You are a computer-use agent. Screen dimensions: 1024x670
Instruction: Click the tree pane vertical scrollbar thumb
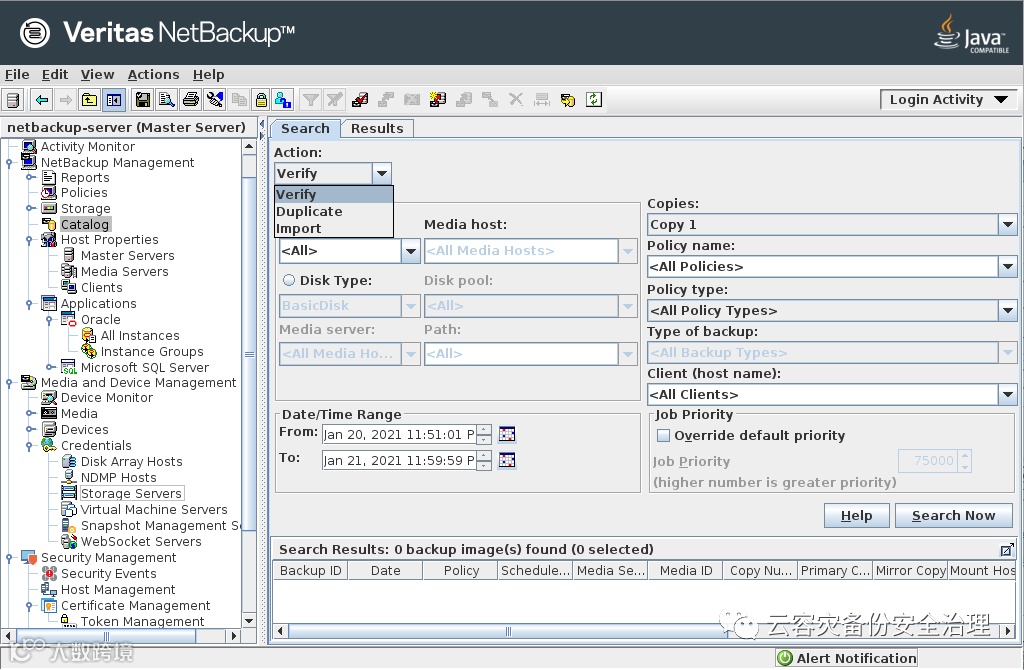pyautogui.click(x=249, y=353)
